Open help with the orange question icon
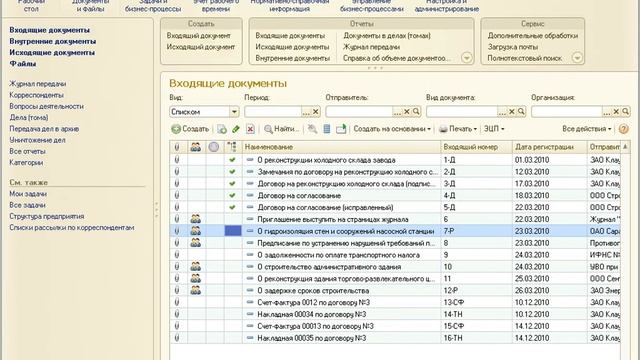The image size is (640, 360). (x=623, y=129)
